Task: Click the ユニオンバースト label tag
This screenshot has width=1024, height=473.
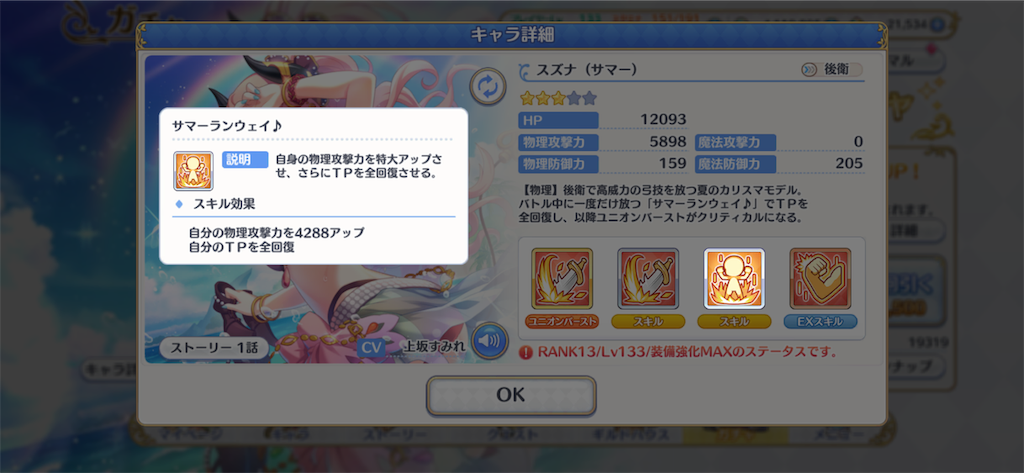Action: pos(562,321)
